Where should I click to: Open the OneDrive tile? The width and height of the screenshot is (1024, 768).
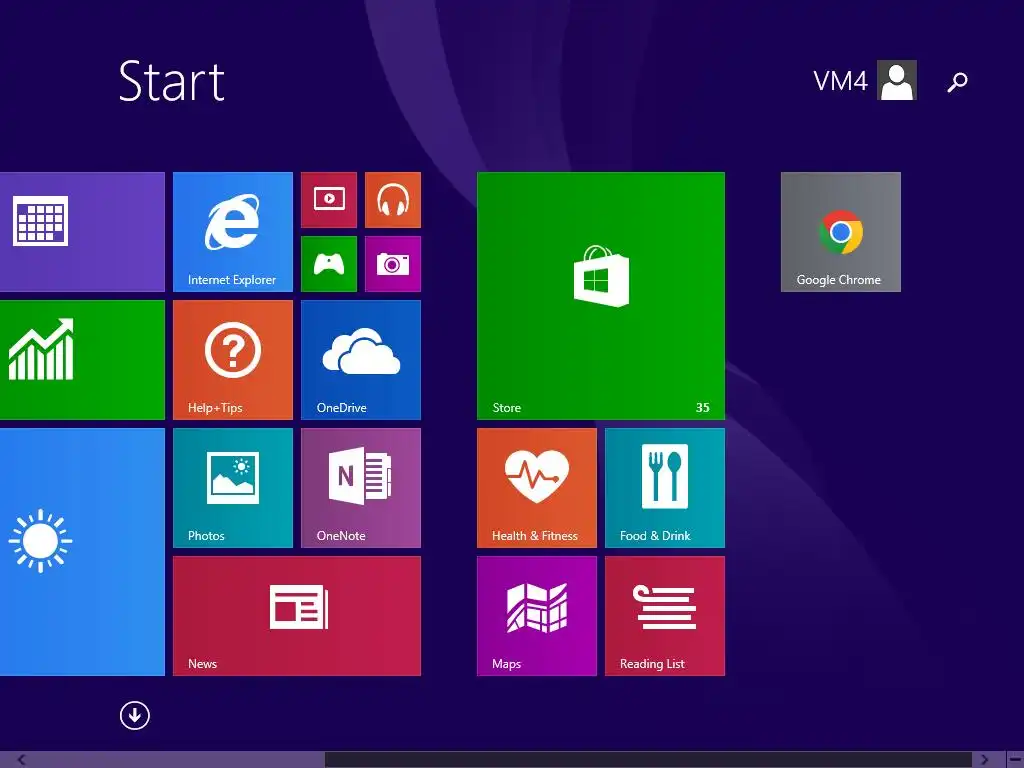point(360,360)
